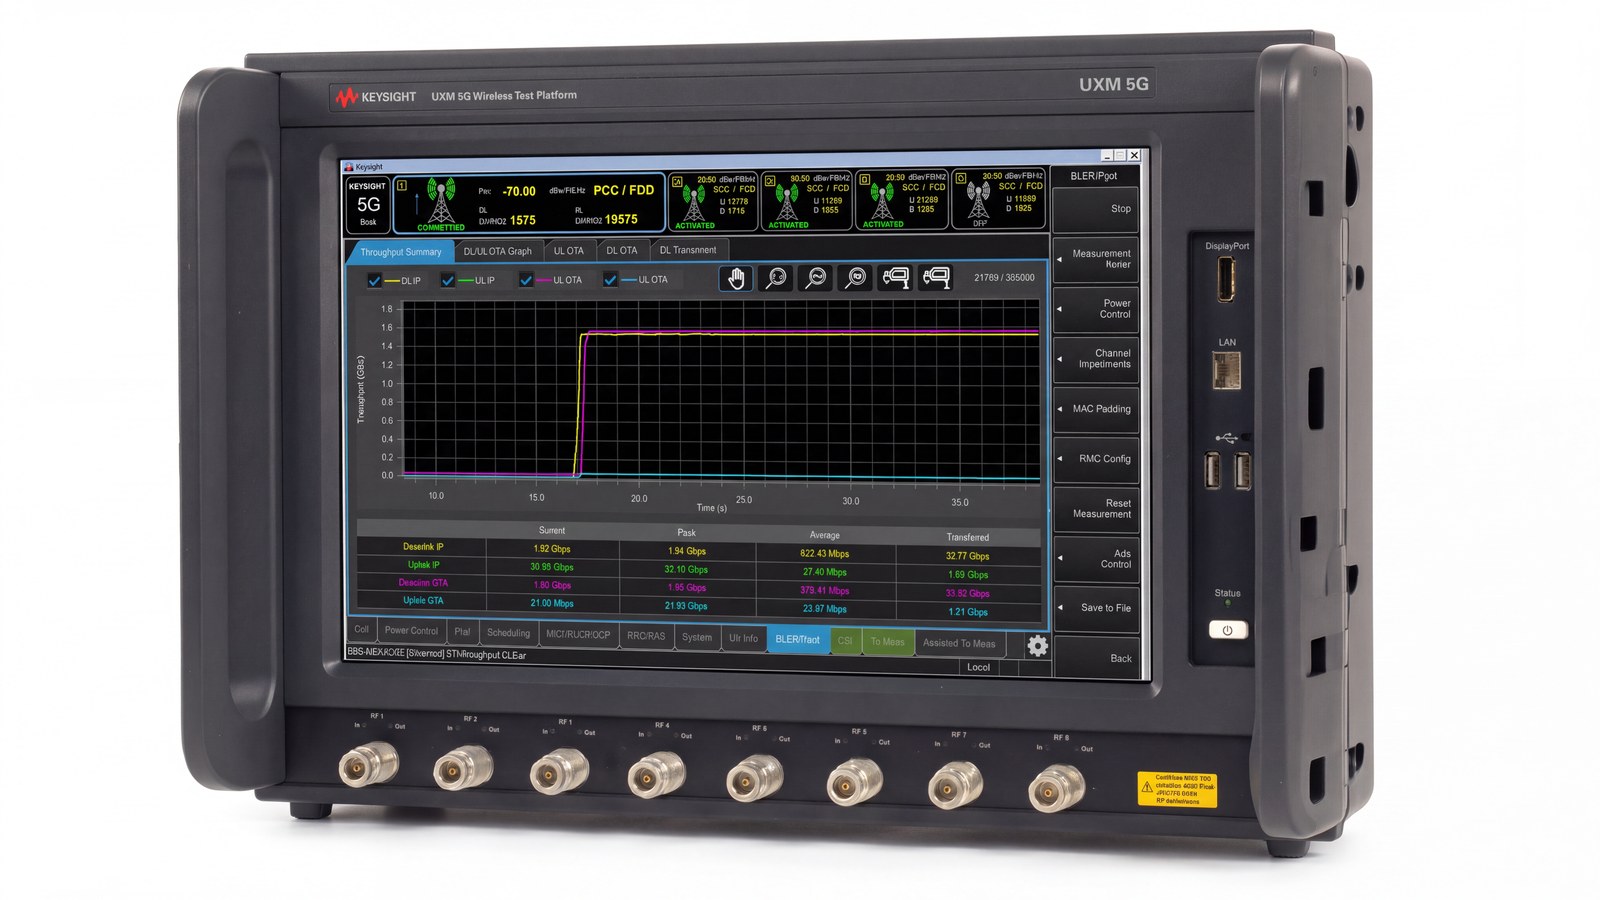This screenshot has width=1600, height=900.
Task: Select the RRC/RAS bottom tab
Action: (x=645, y=636)
